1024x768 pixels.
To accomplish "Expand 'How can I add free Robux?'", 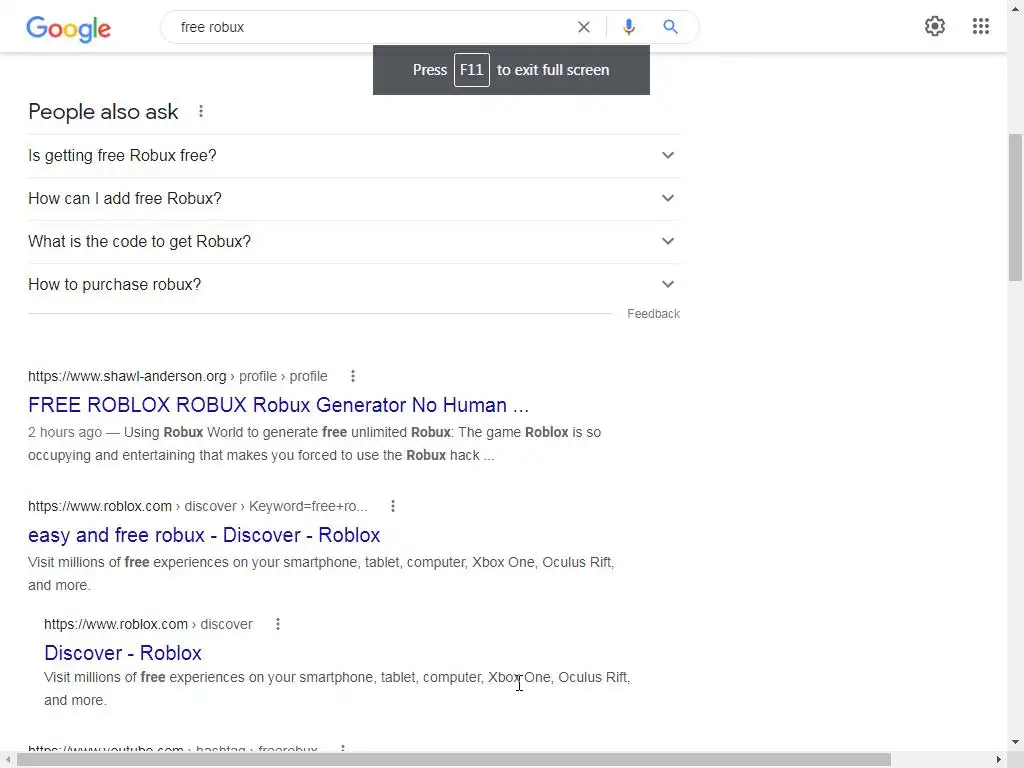I will click(354, 199).
